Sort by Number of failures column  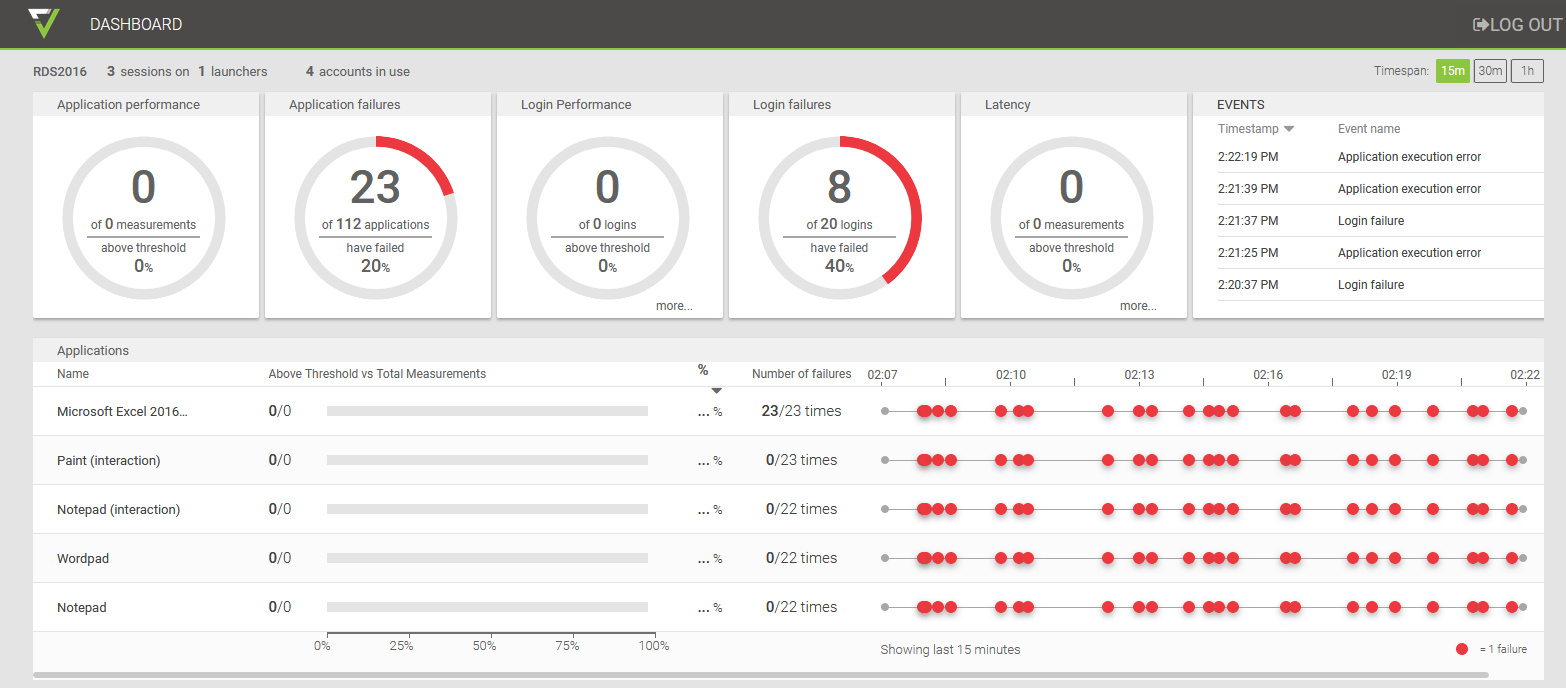click(802, 374)
